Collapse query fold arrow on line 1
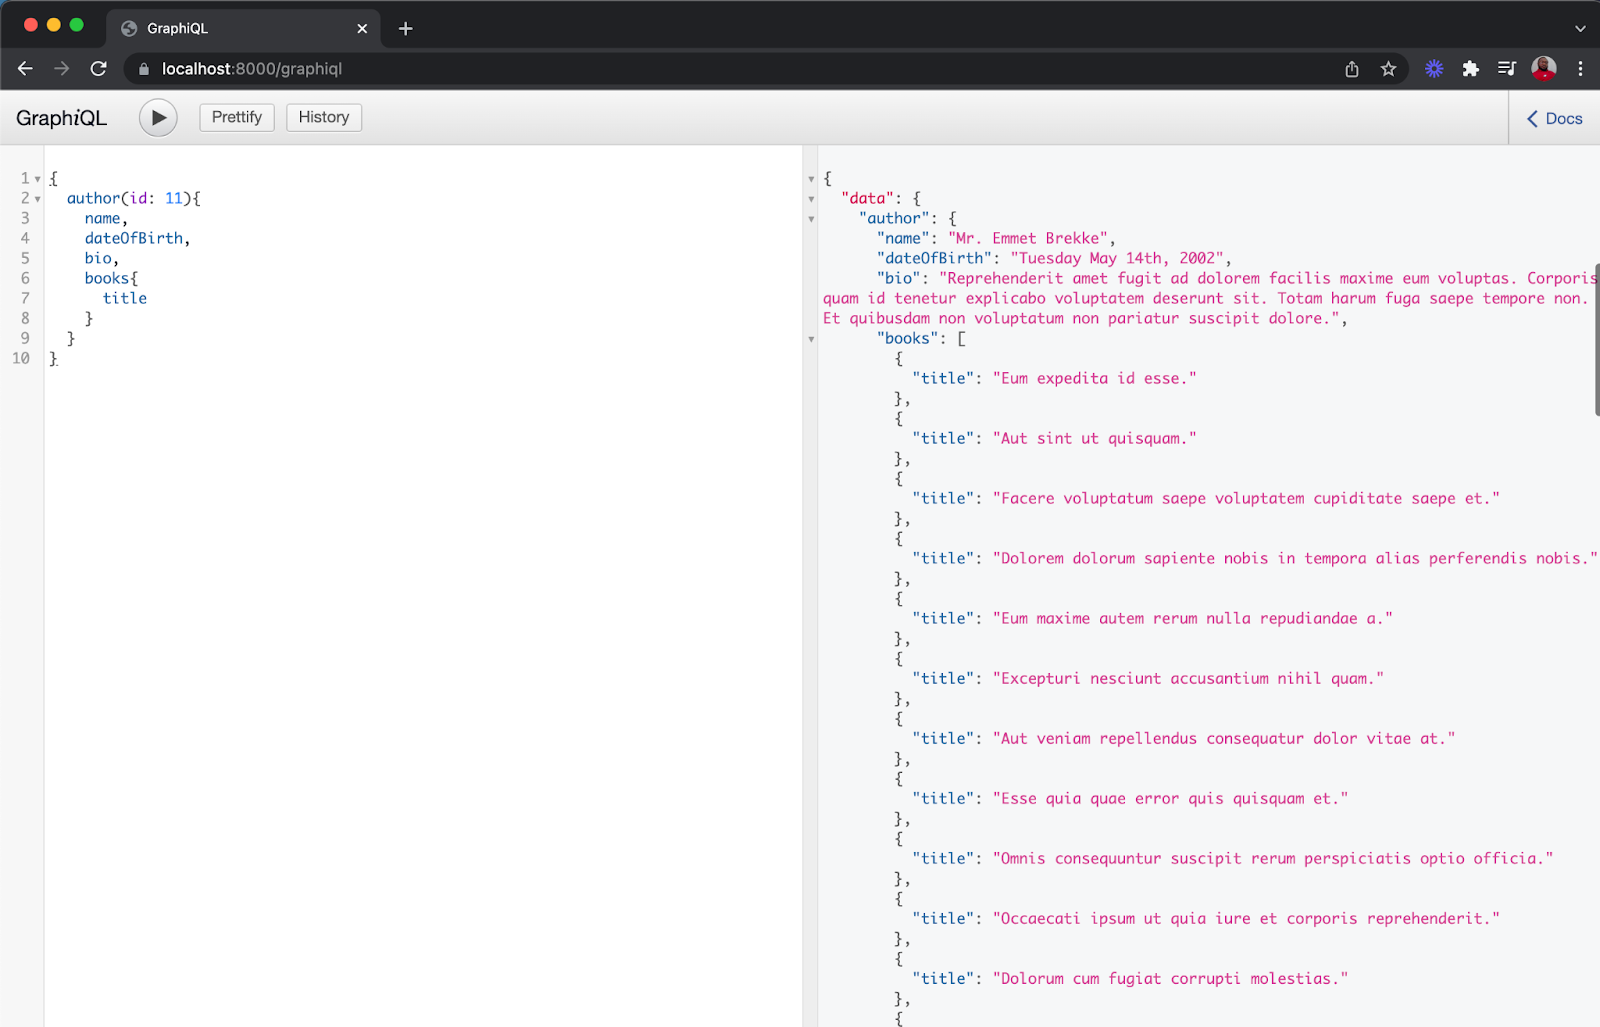Screen dimensions: 1600x1027 click(38, 179)
